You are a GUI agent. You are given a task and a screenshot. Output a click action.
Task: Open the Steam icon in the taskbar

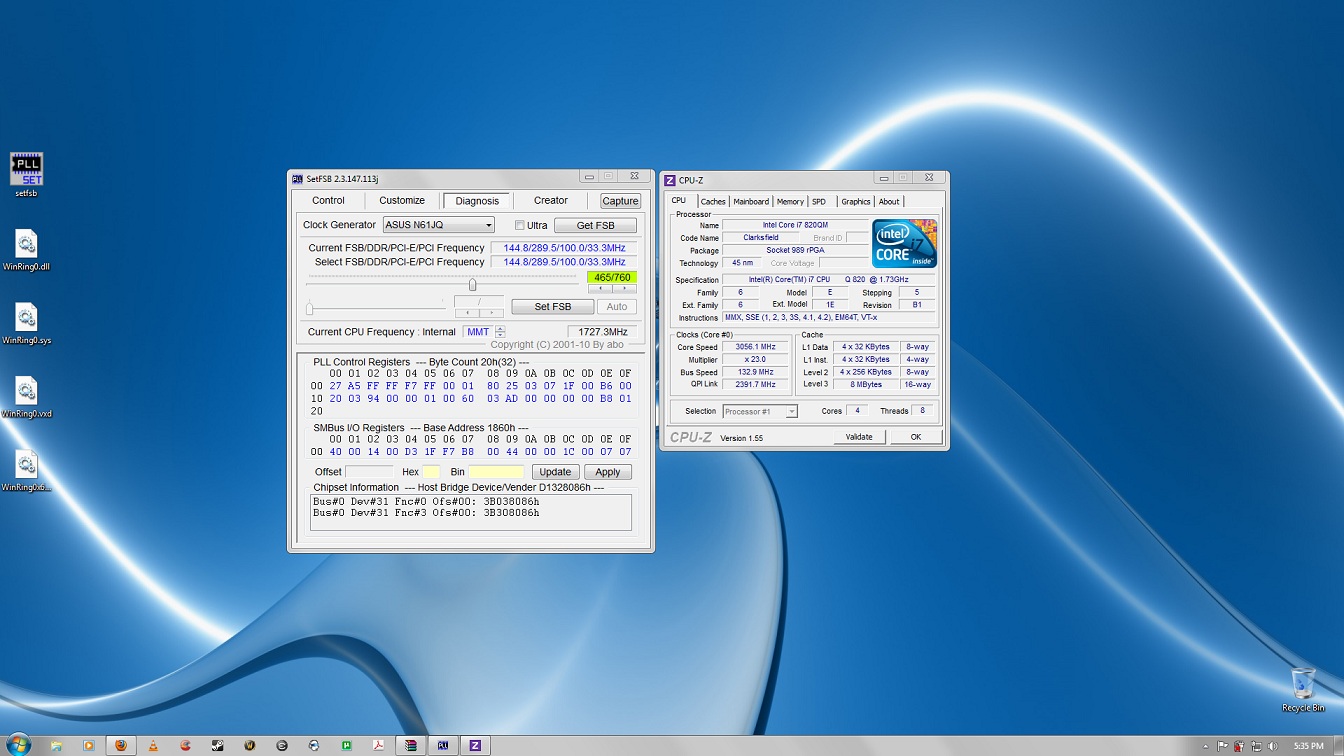coord(217,745)
